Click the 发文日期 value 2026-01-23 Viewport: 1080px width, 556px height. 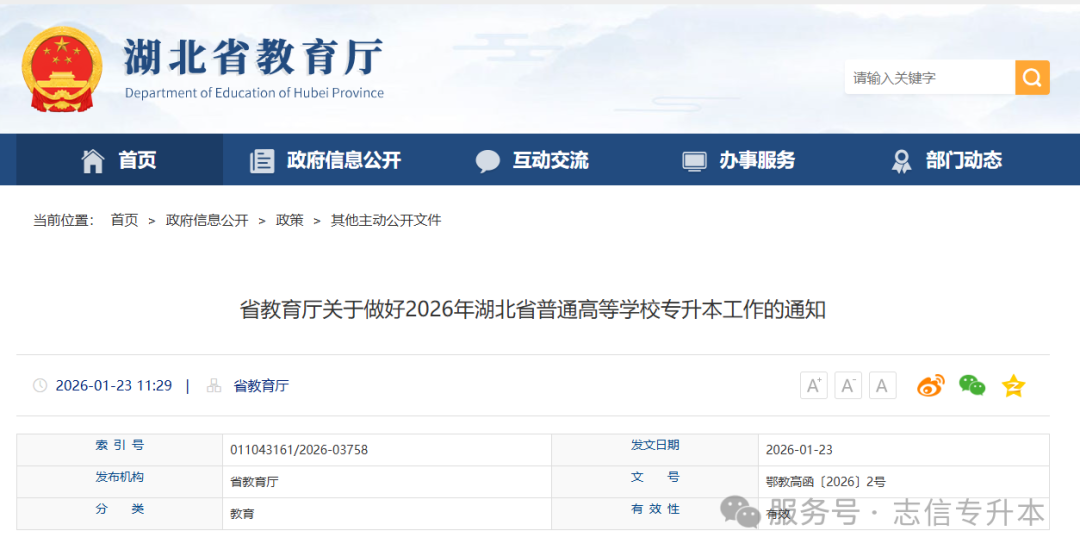(x=799, y=450)
